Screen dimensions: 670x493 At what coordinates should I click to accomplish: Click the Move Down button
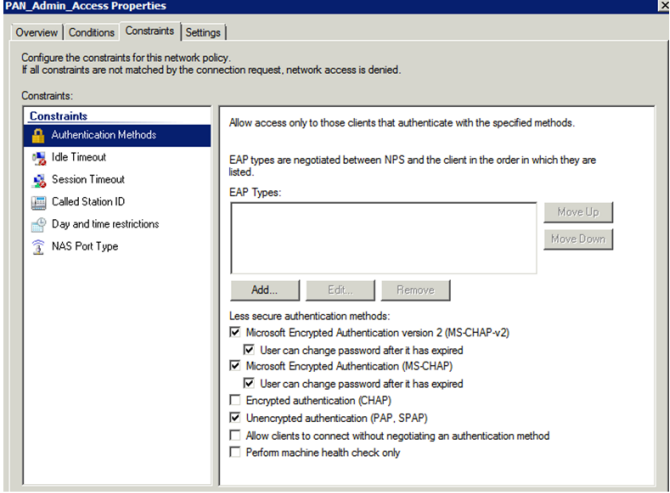click(x=578, y=239)
